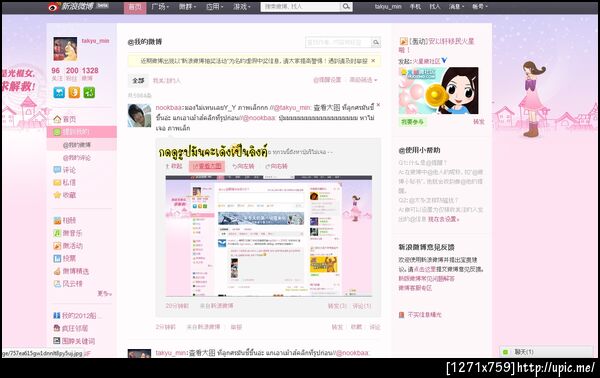
Task: Click the cartoon girl event banner image
Action: coord(439,91)
